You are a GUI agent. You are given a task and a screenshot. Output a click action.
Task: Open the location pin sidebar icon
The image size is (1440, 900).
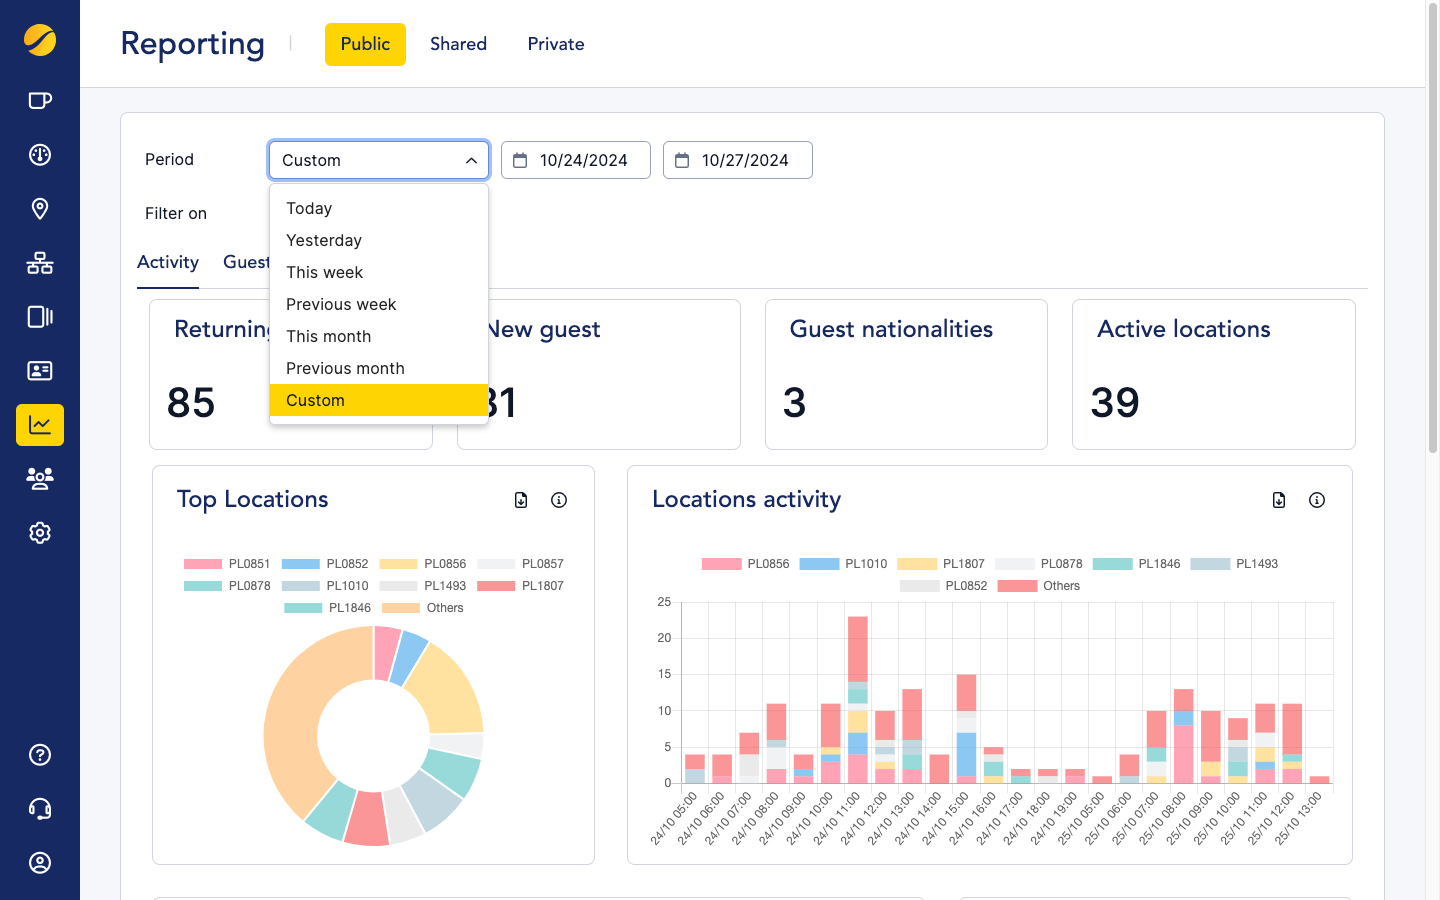[x=40, y=209]
